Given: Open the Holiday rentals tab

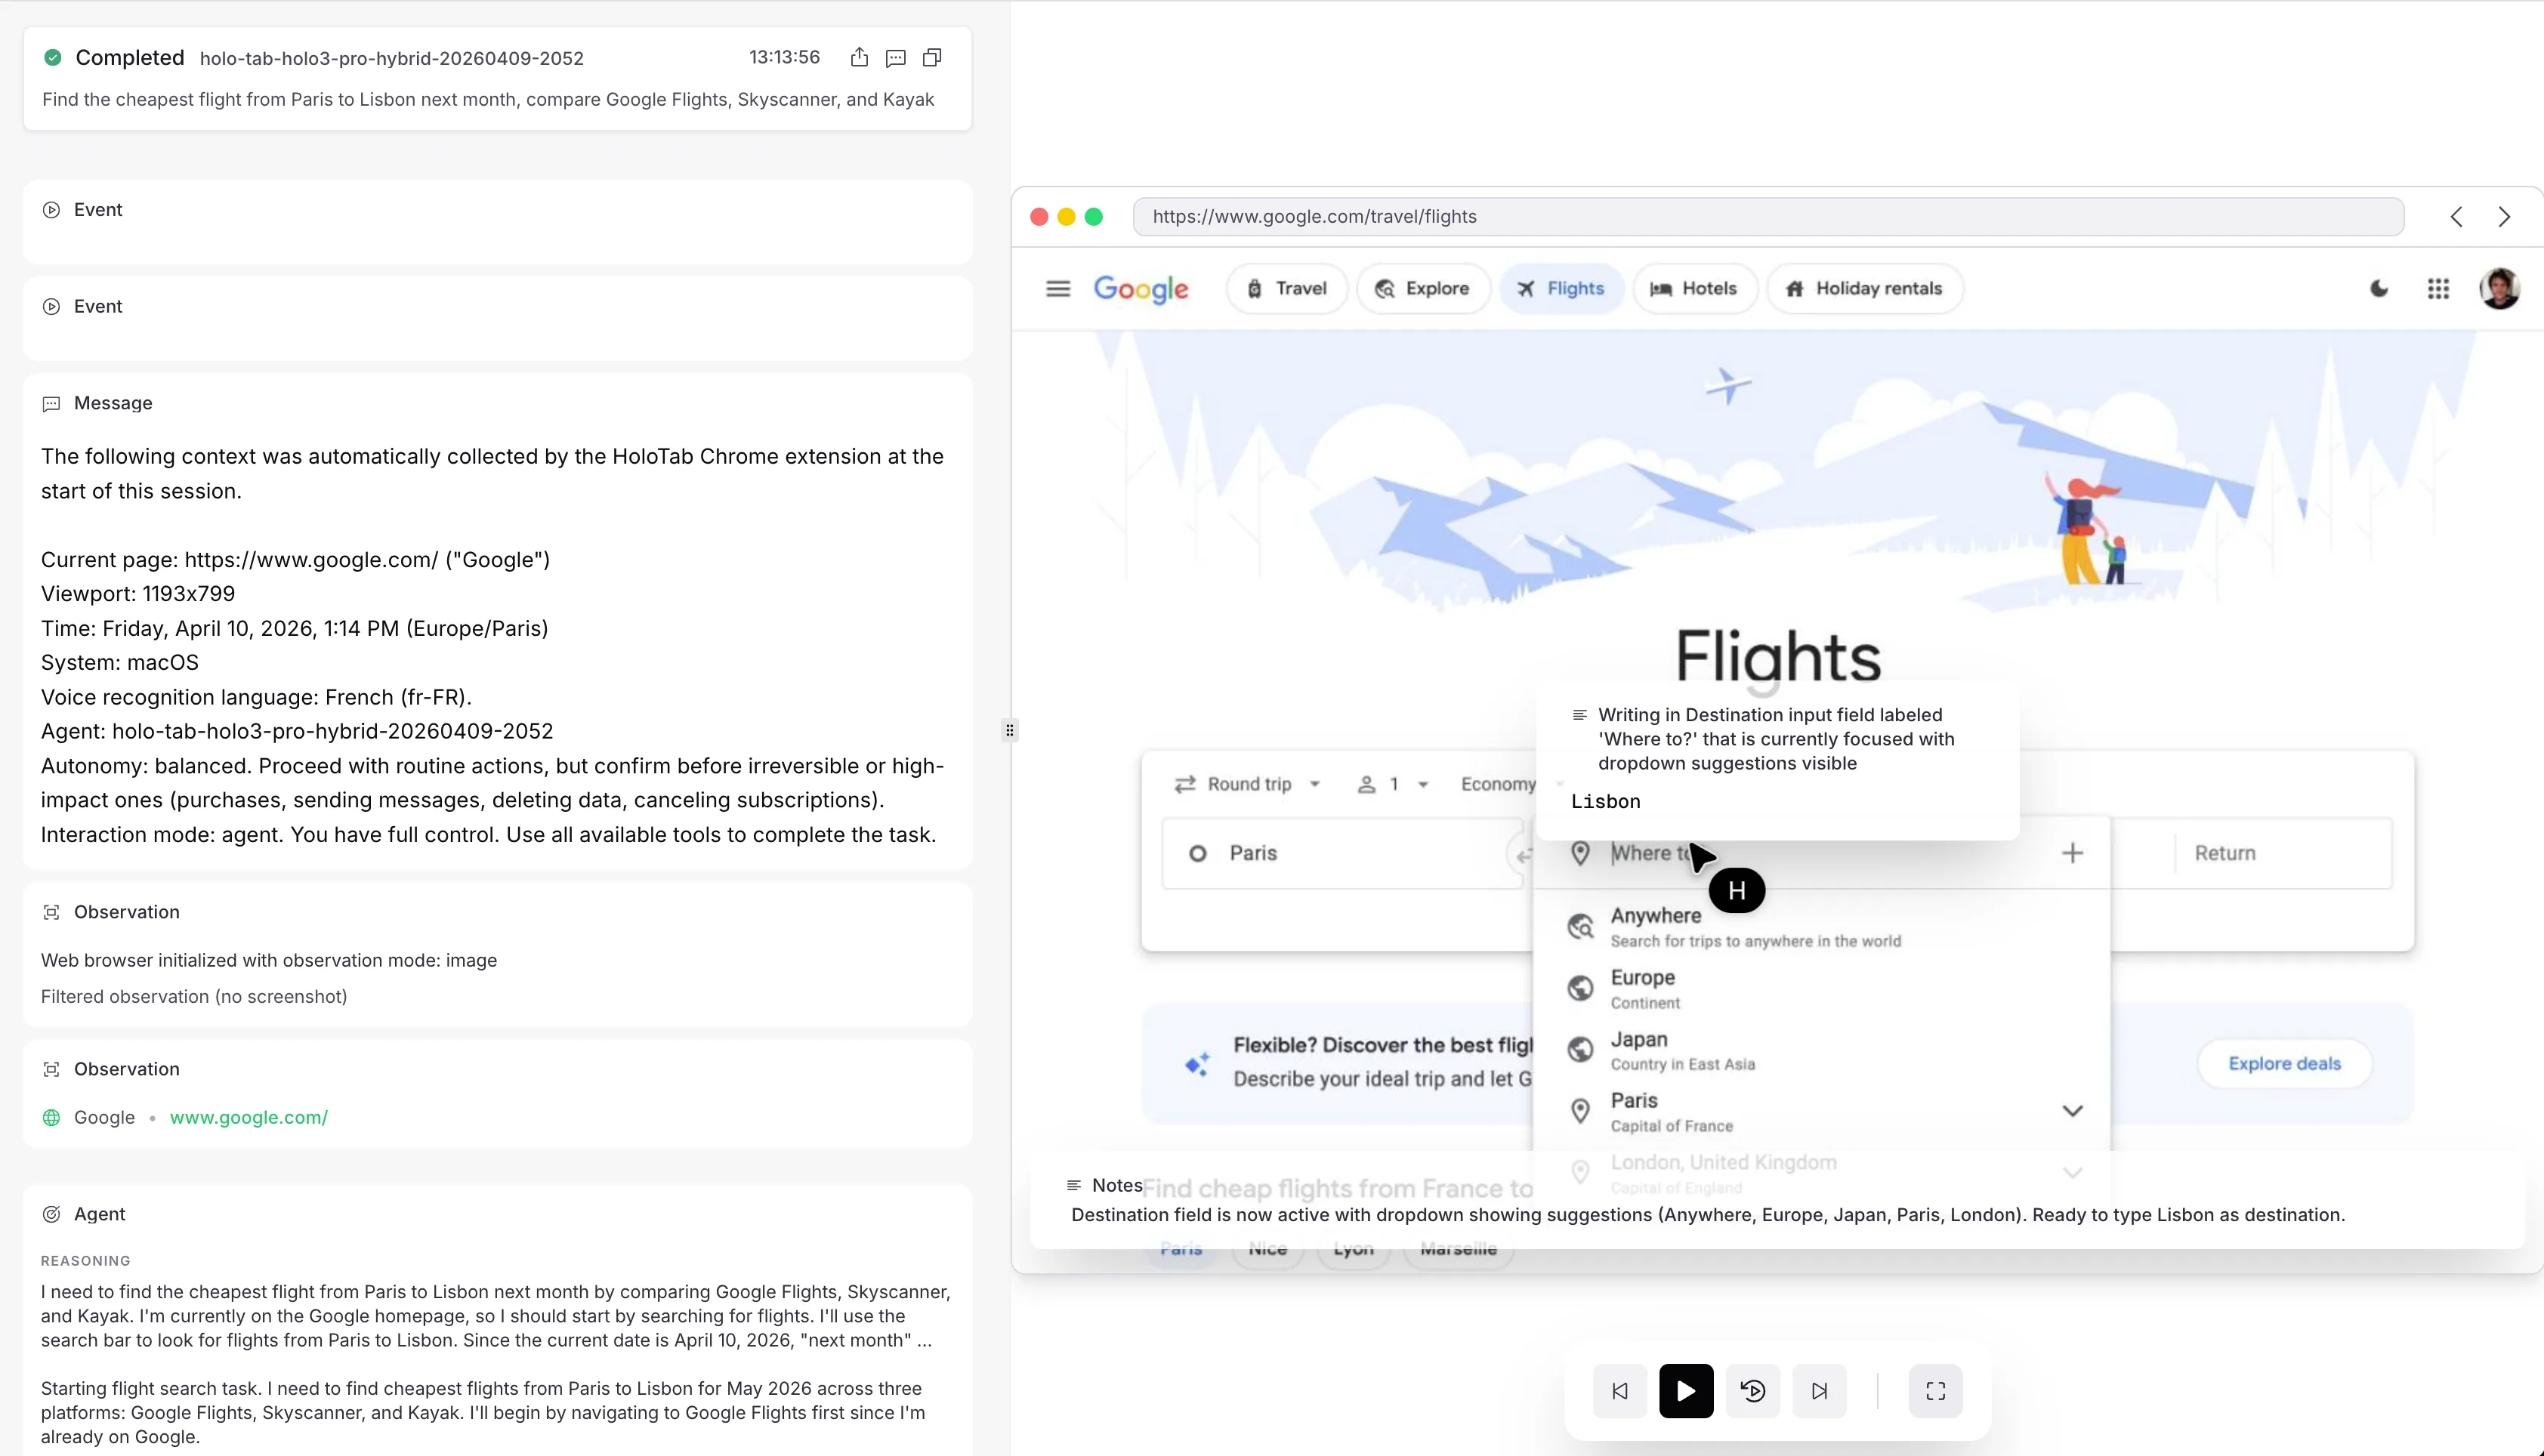Looking at the screenshot, I should click(1865, 289).
